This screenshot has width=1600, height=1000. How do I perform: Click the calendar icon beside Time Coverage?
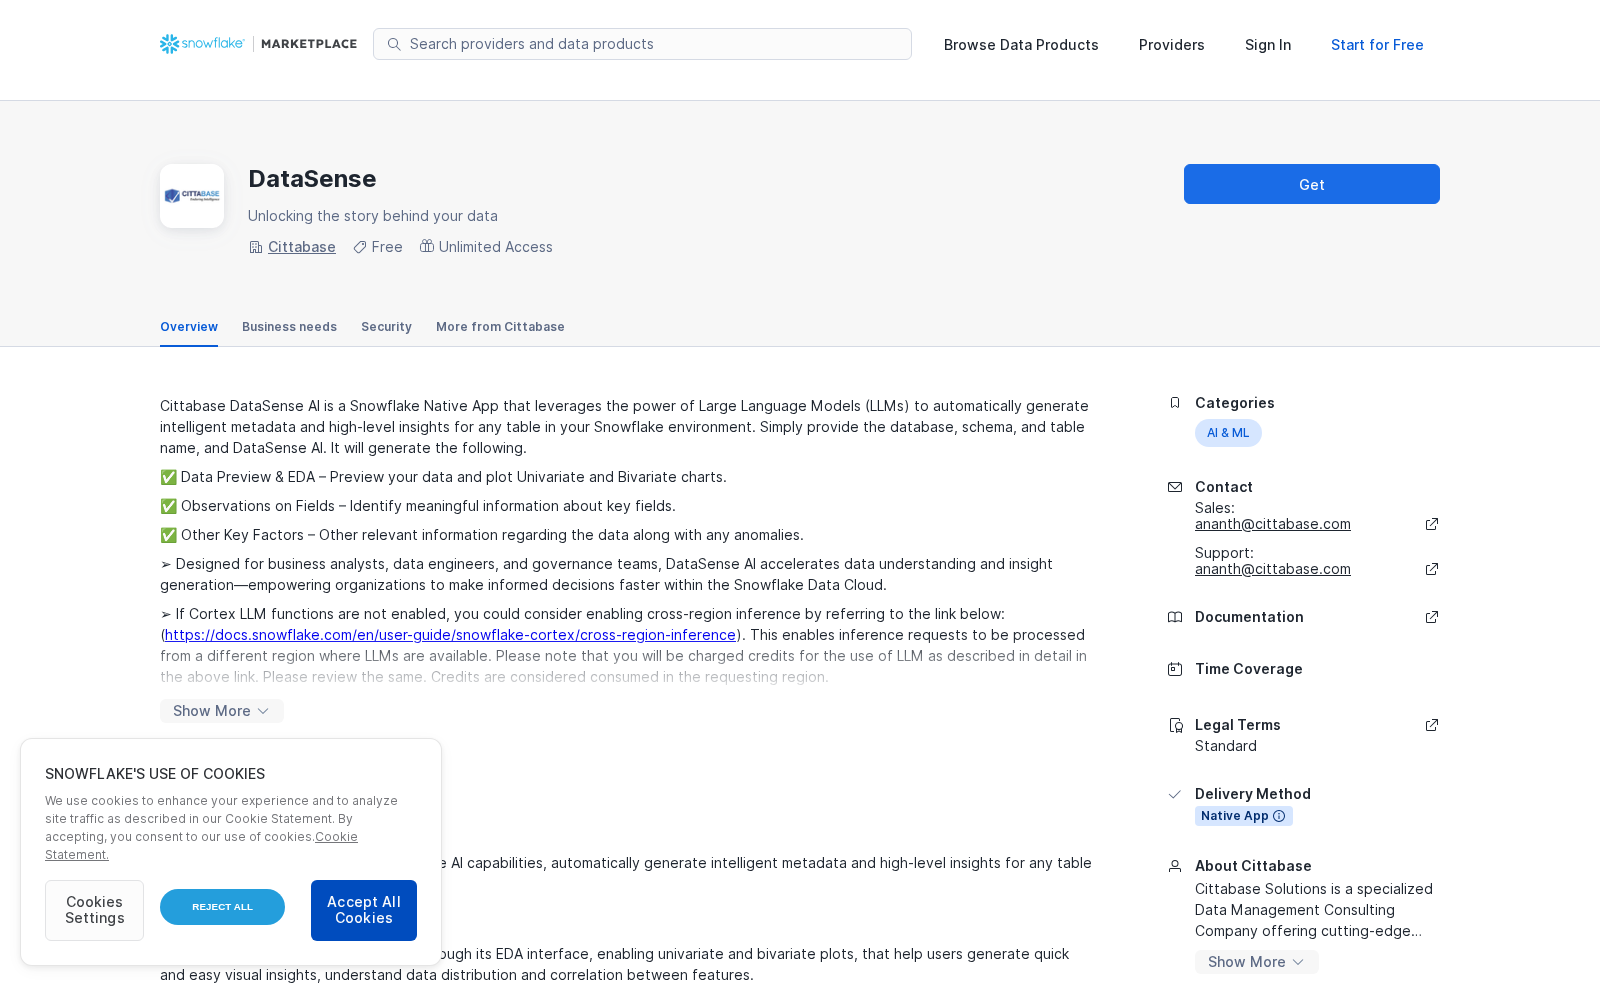pos(1175,669)
